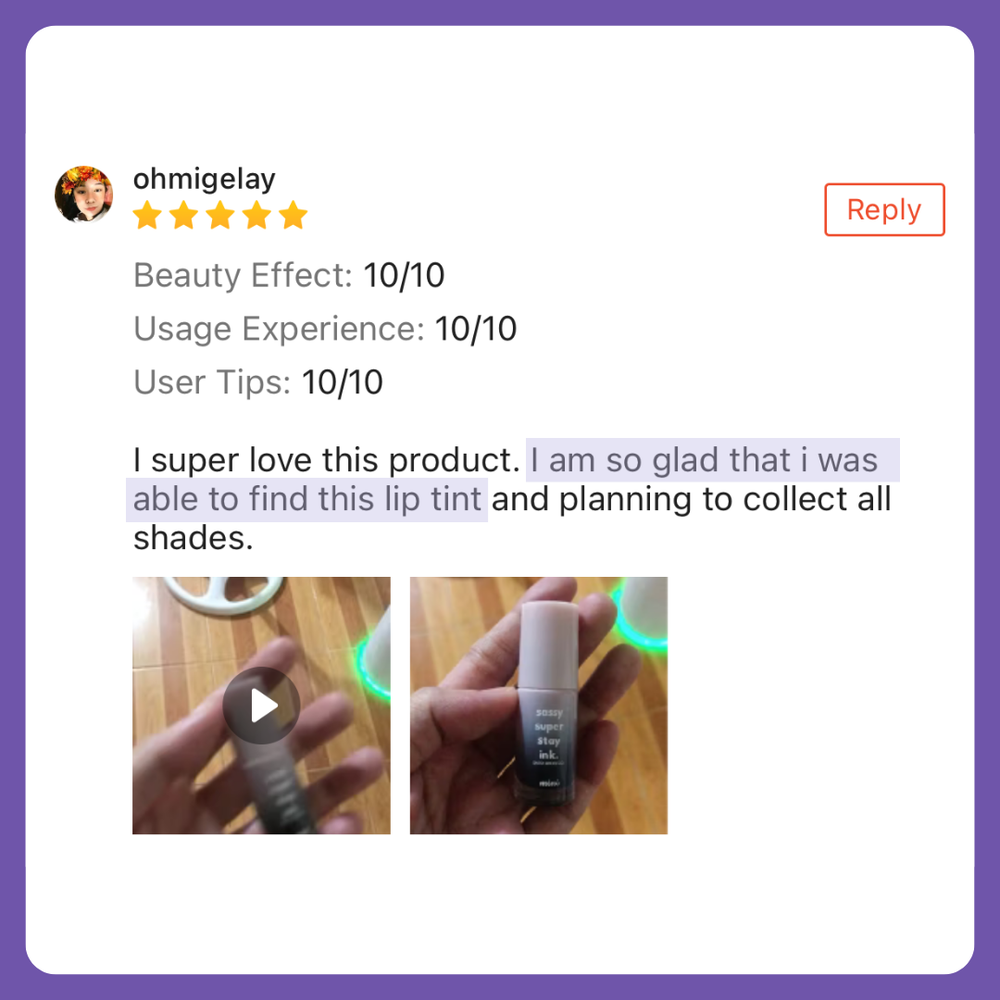1000x1000 pixels.
Task: Click the word 'shades.' in review
Action: [x=193, y=538]
